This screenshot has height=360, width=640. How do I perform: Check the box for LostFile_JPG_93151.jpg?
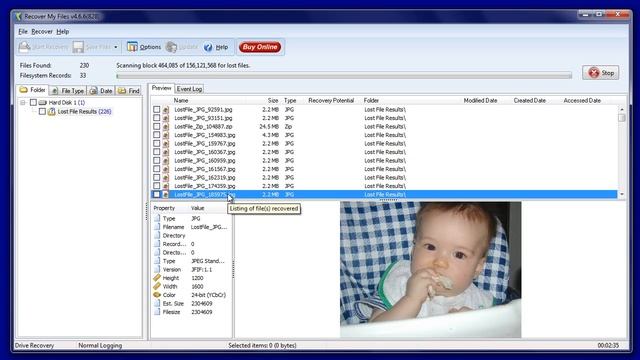click(157, 118)
